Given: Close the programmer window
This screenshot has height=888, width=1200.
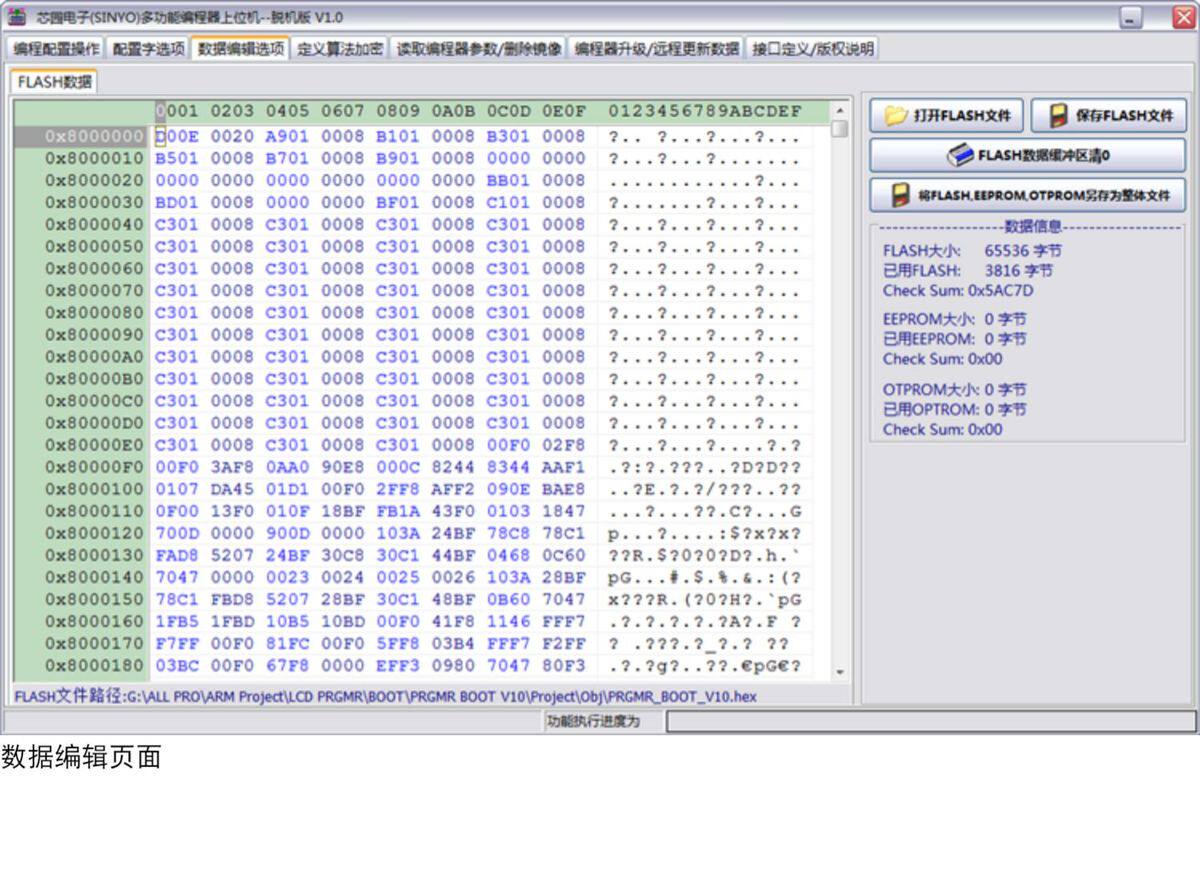Looking at the screenshot, I should 1184,17.
